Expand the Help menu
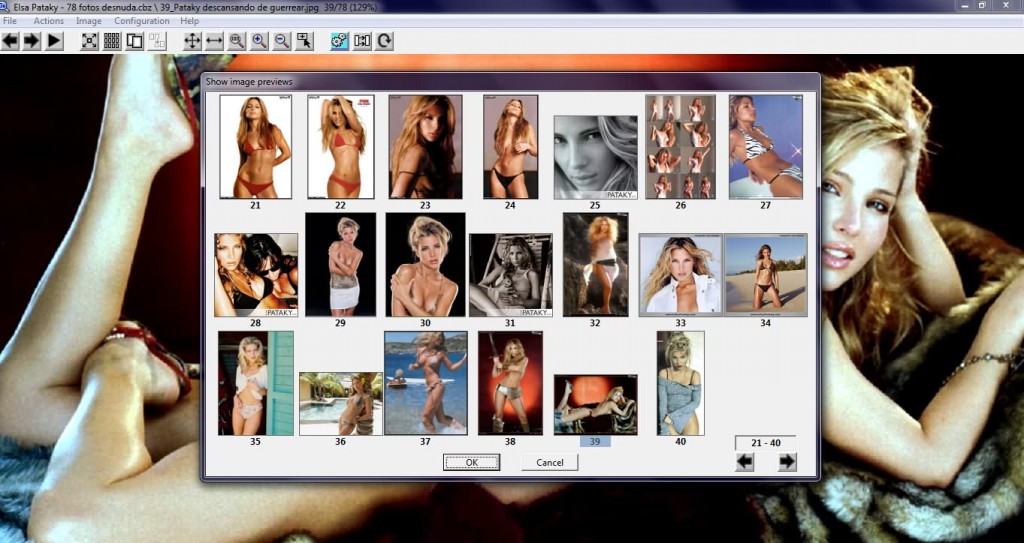The width and height of the screenshot is (1024, 543). coord(189,21)
